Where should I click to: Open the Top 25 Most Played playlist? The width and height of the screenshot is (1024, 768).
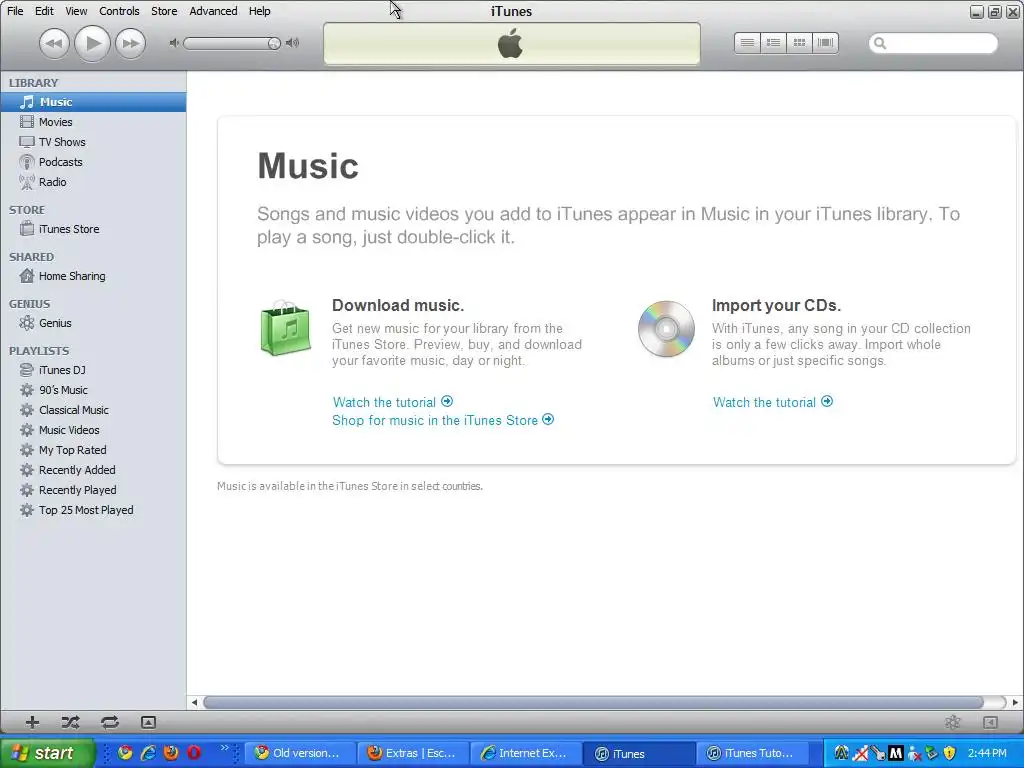tap(93, 510)
